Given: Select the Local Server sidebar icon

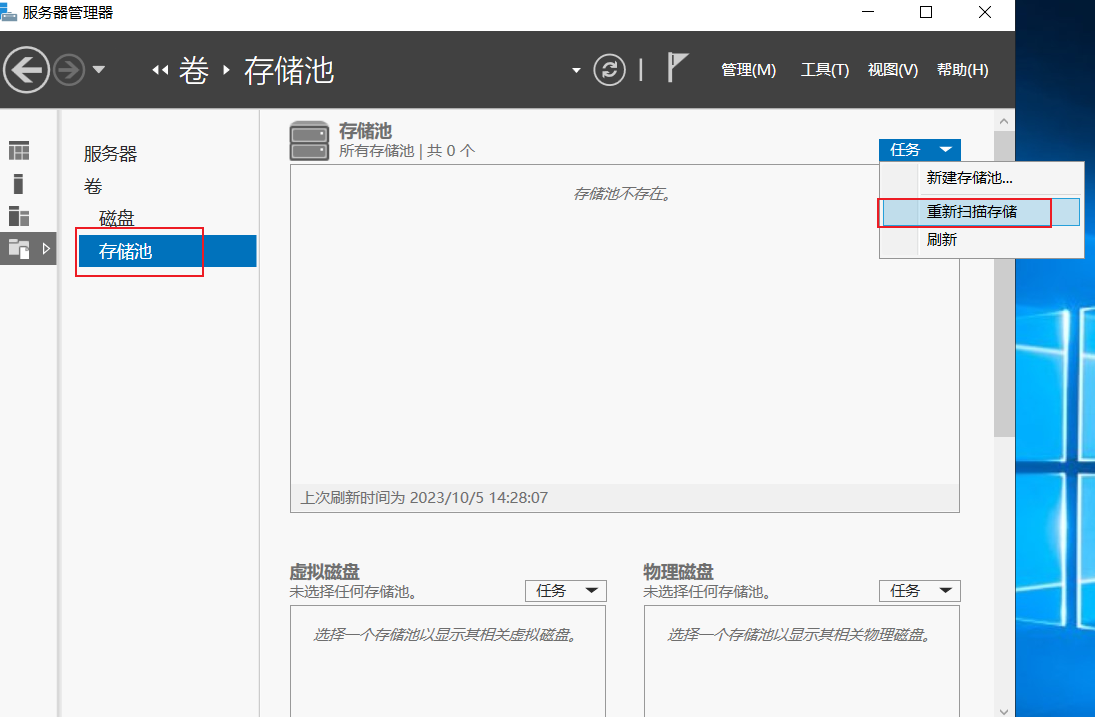Looking at the screenshot, I should pyautogui.click(x=19, y=184).
